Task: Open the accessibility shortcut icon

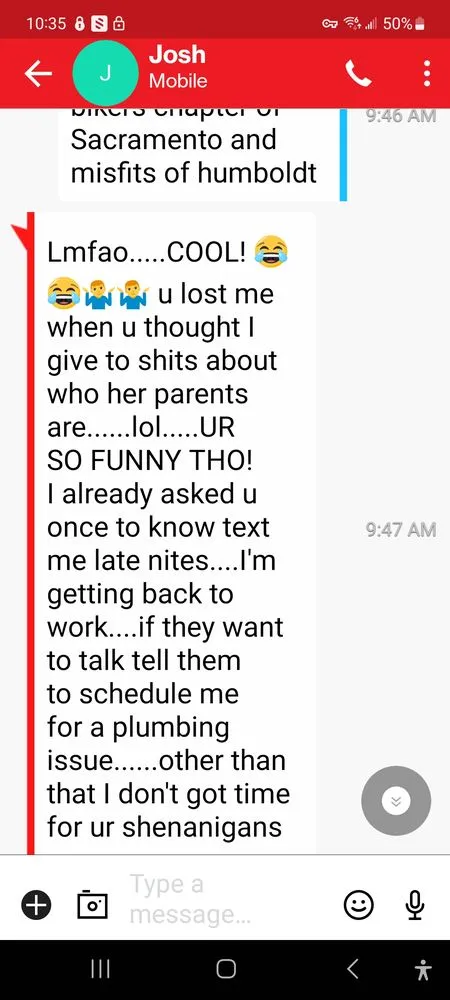Action: point(422,970)
